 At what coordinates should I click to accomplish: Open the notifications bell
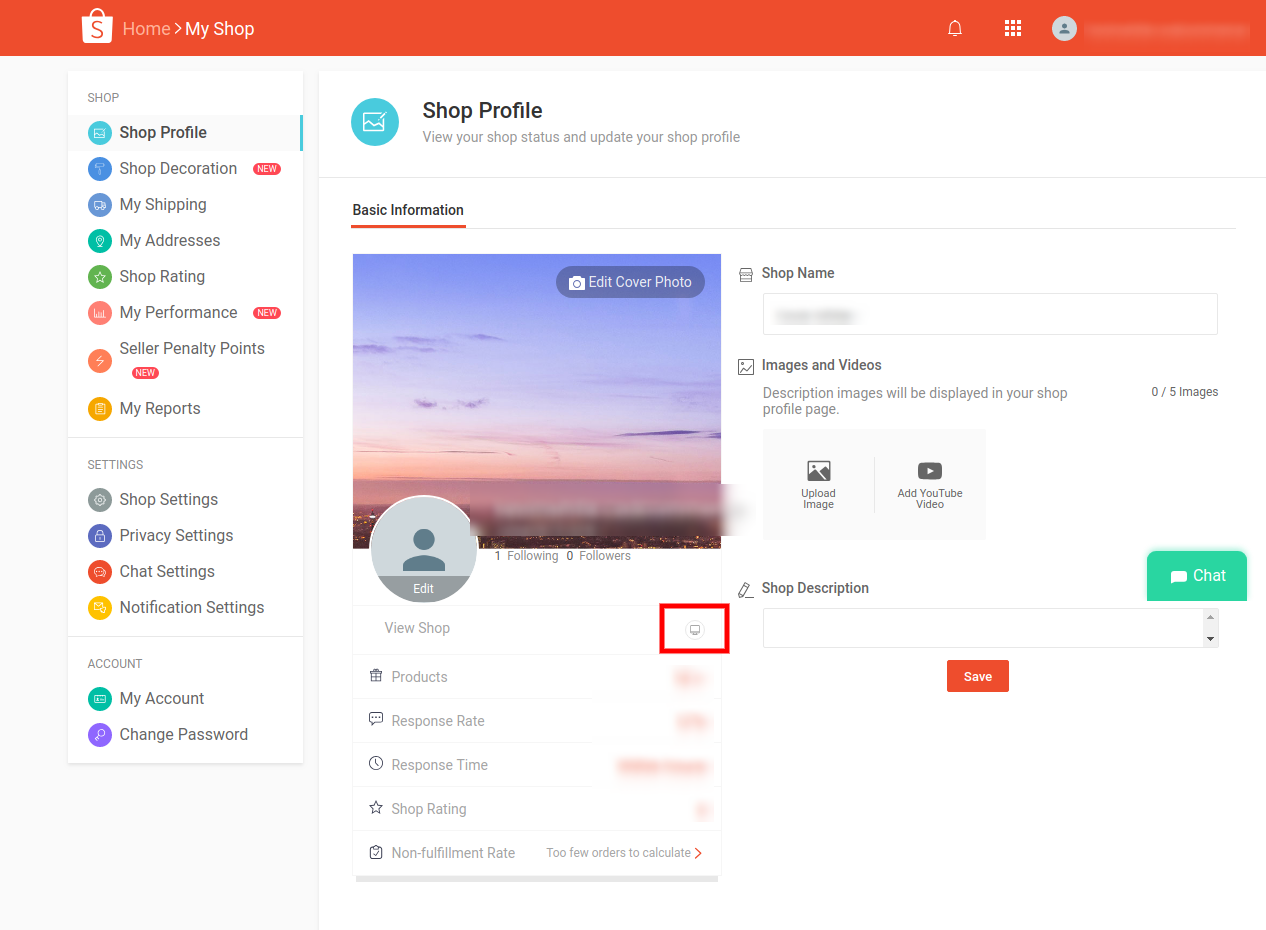(x=955, y=28)
